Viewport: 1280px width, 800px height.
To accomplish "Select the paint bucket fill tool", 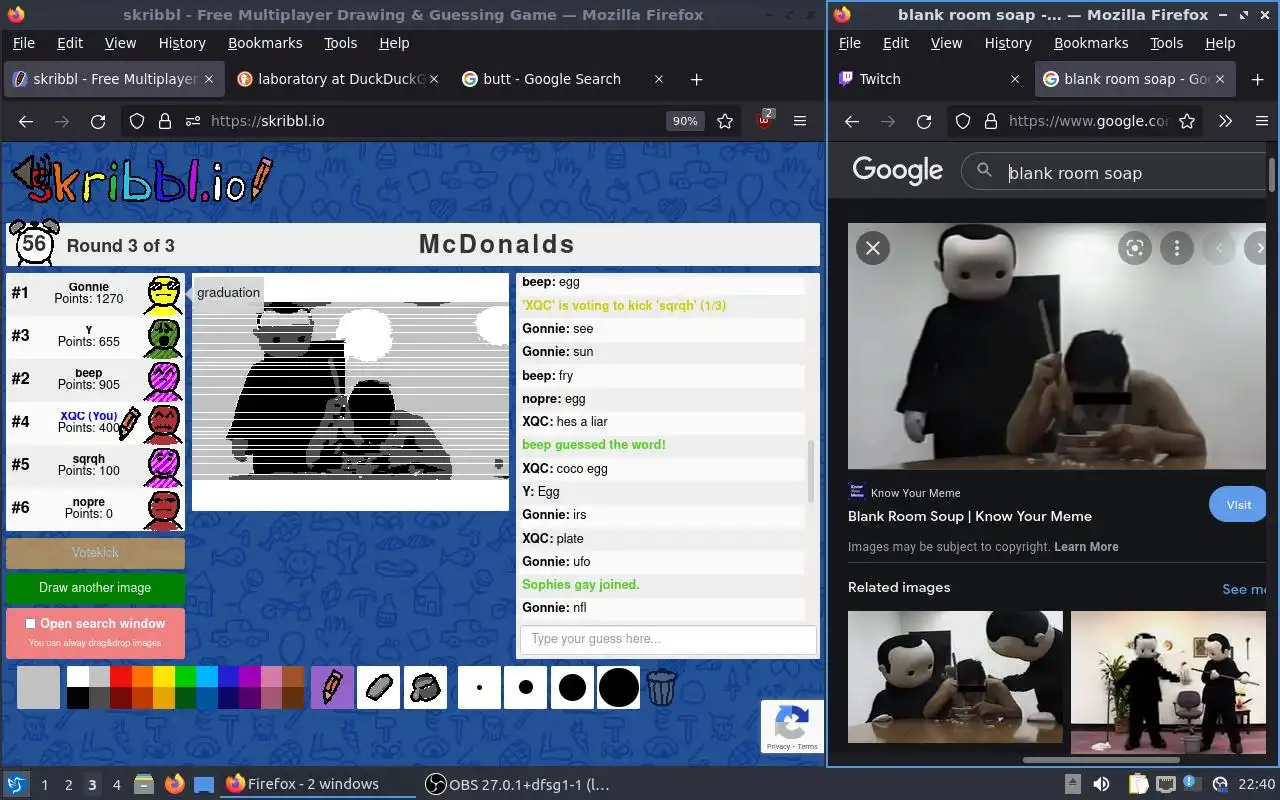I will click(x=425, y=688).
